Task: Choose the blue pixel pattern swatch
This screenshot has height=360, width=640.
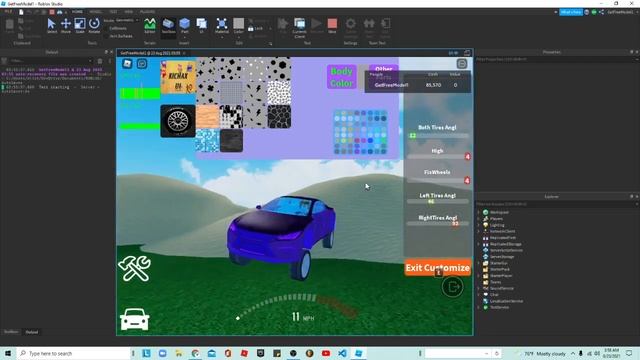Action: coord(207,140)
